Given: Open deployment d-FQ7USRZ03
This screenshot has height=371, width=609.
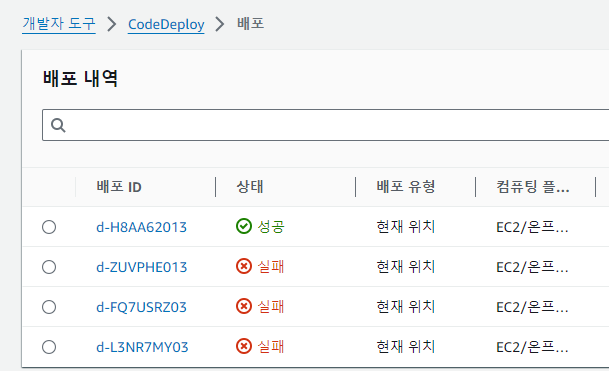Looking at the screenshot, I should coord(141,307).
